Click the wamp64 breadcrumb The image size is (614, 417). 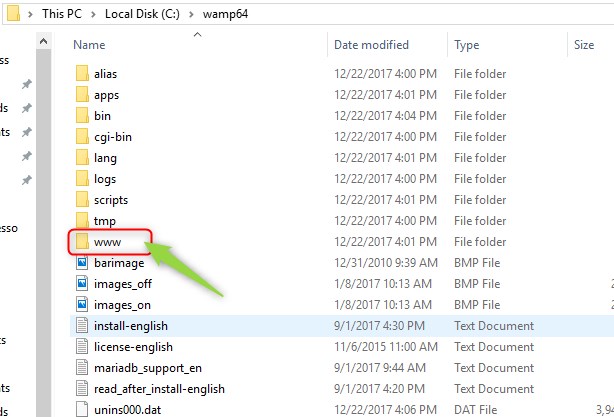[x=225, y=14]
